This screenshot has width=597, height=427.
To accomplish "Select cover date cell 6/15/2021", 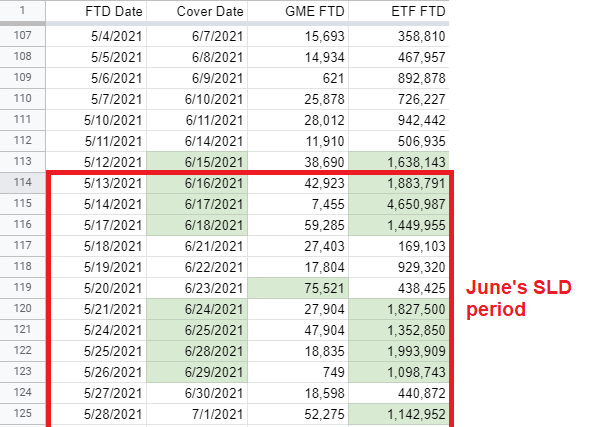I will point(197,162).
